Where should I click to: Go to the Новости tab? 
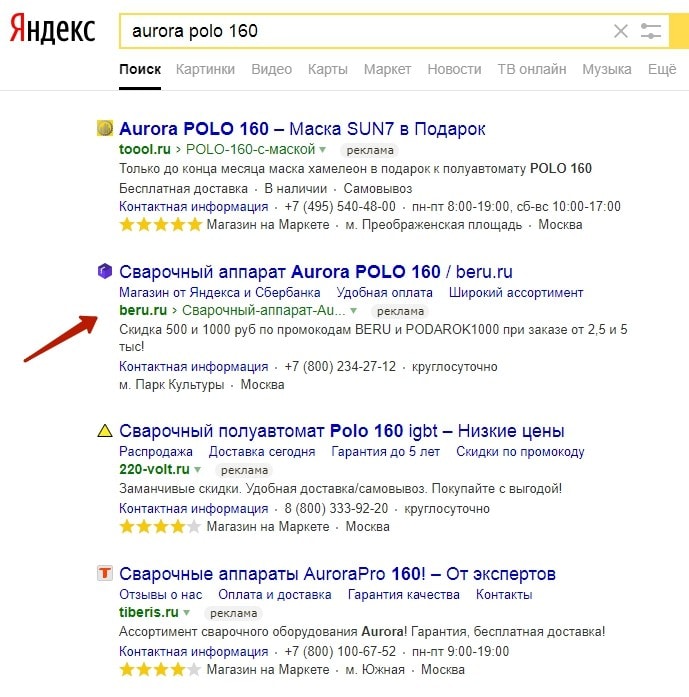click(454, 69)
